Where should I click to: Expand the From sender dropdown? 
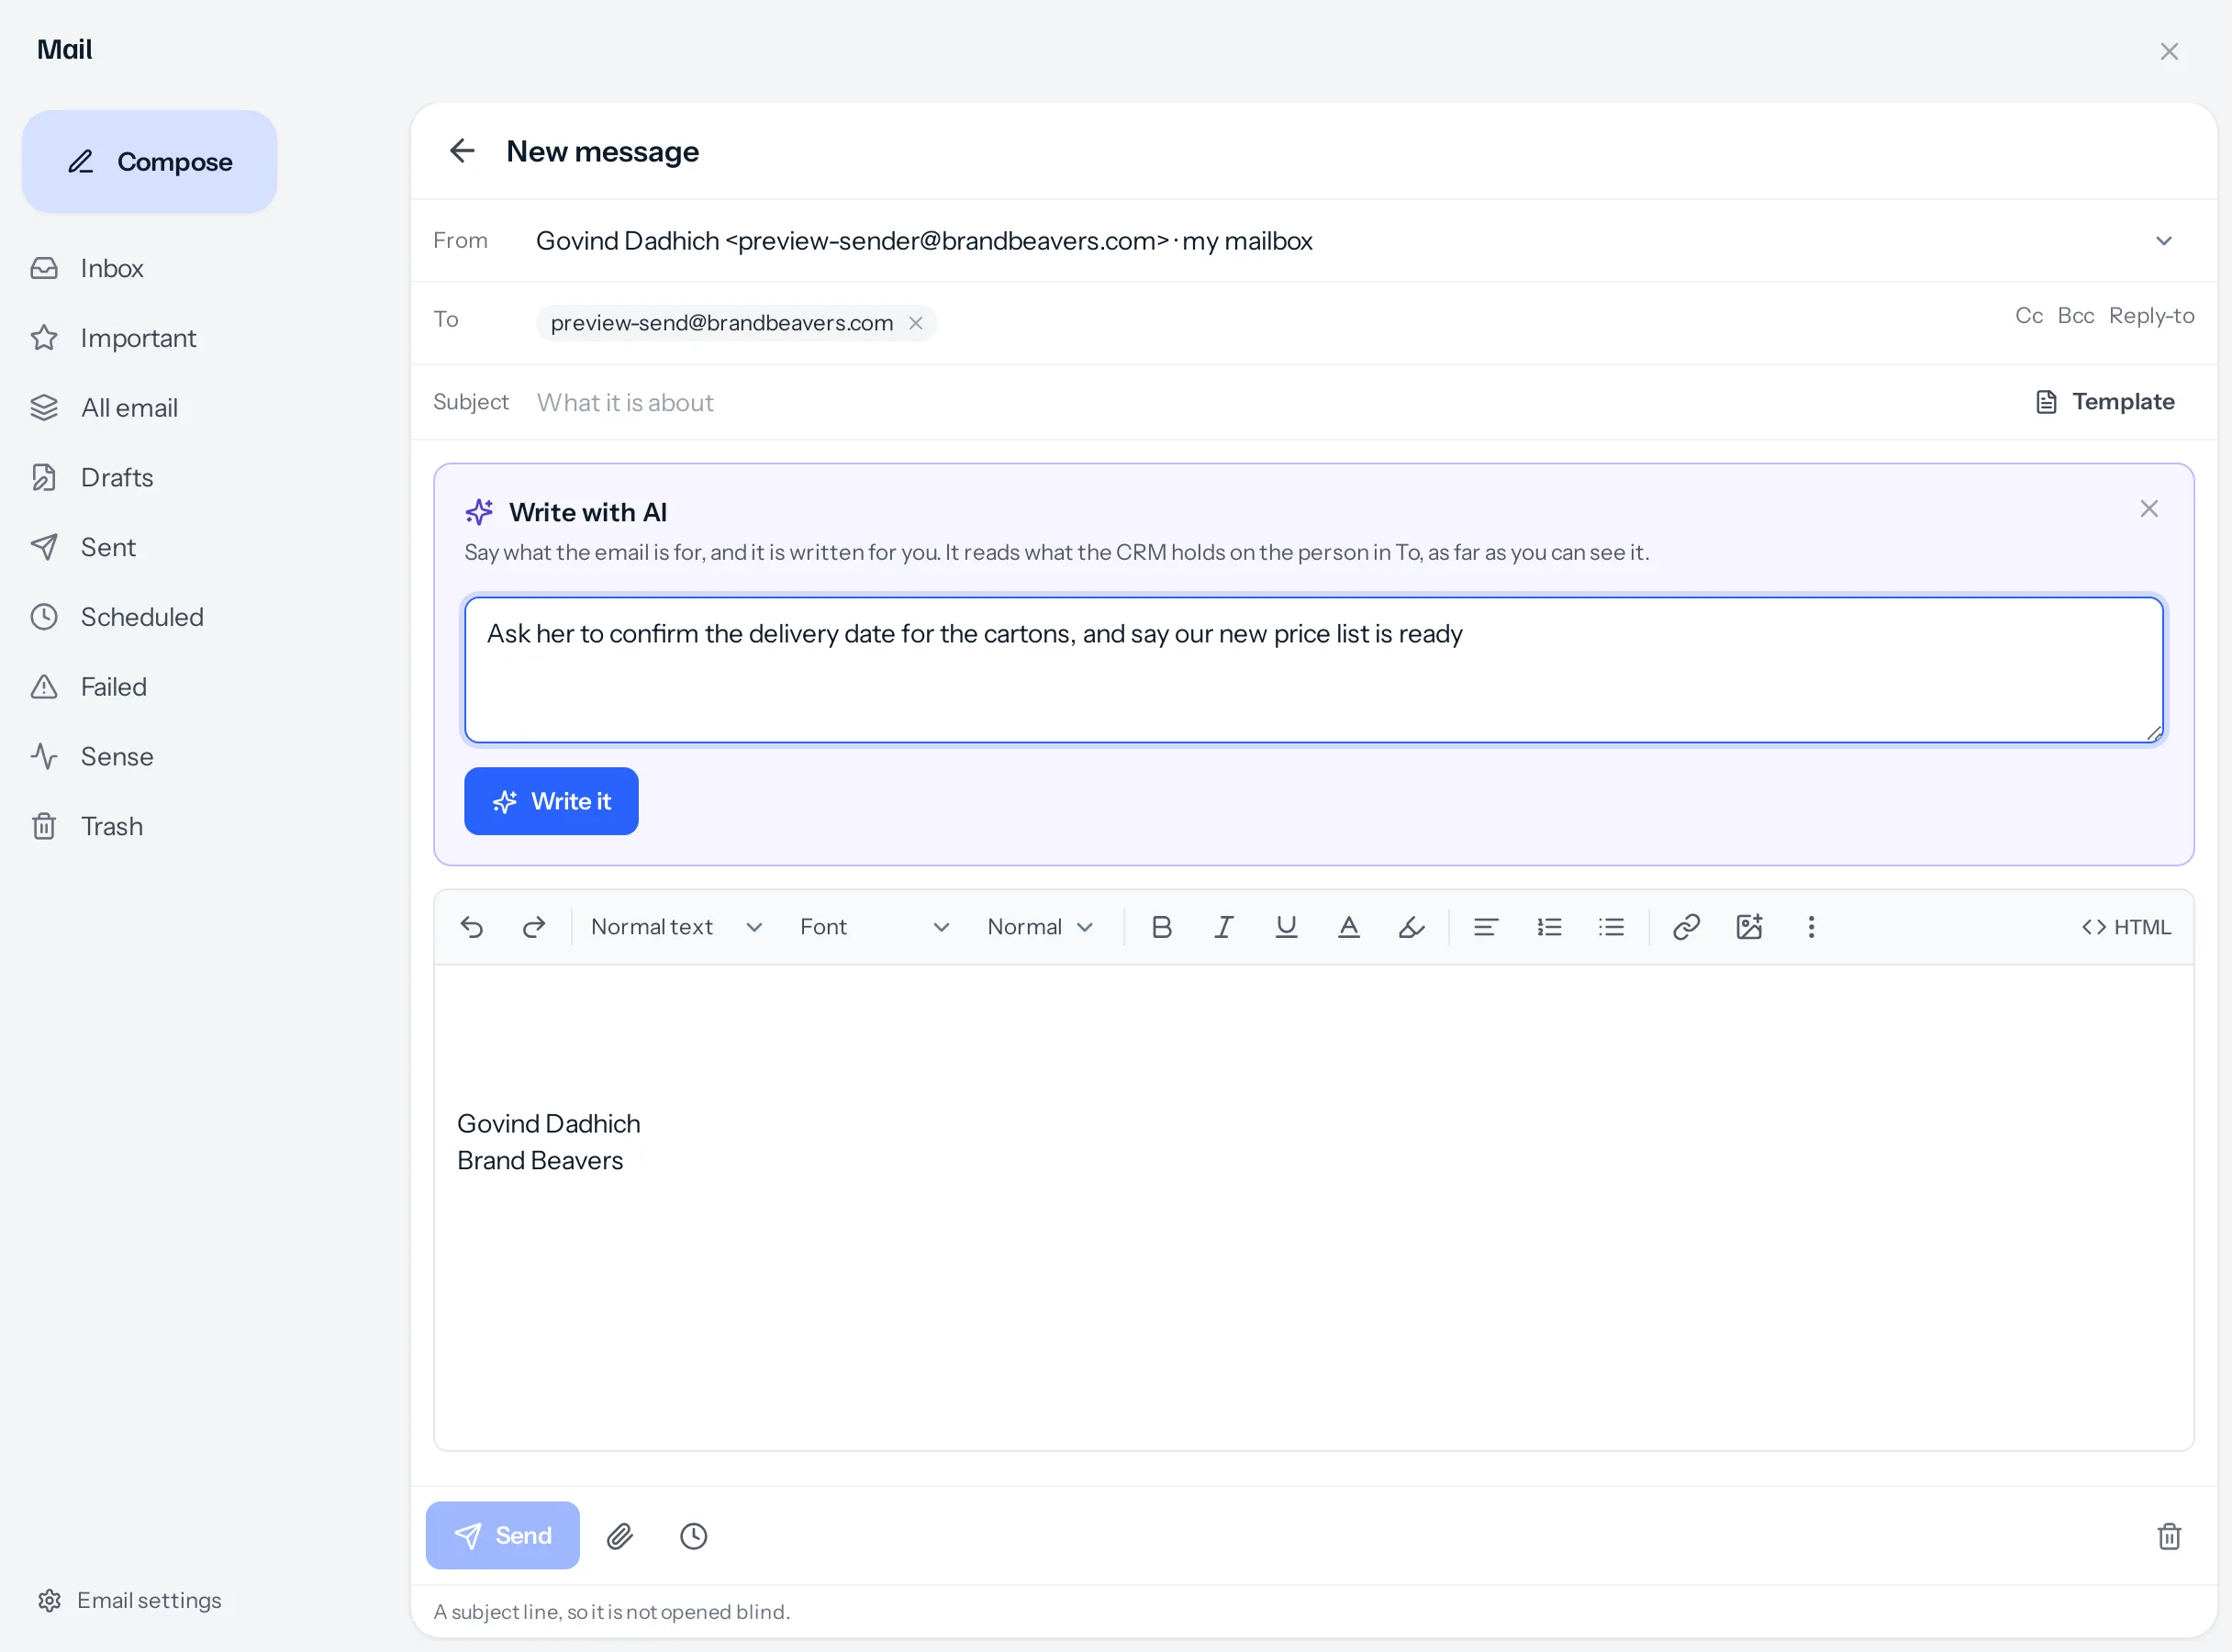point(2164,241)
